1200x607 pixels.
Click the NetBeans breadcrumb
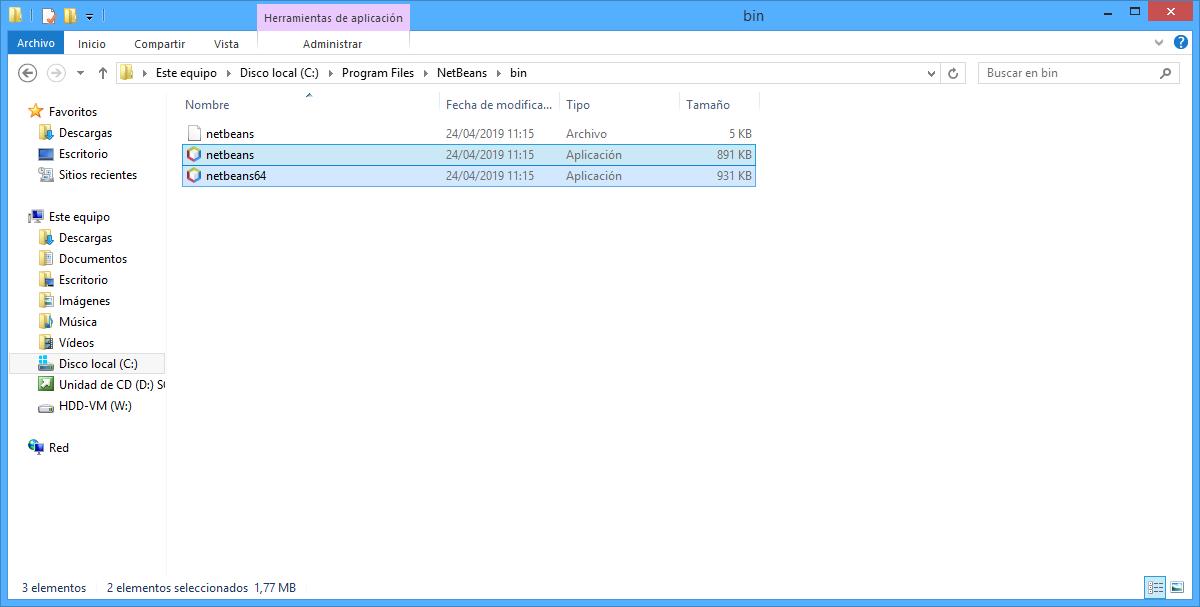click(461, 73)
